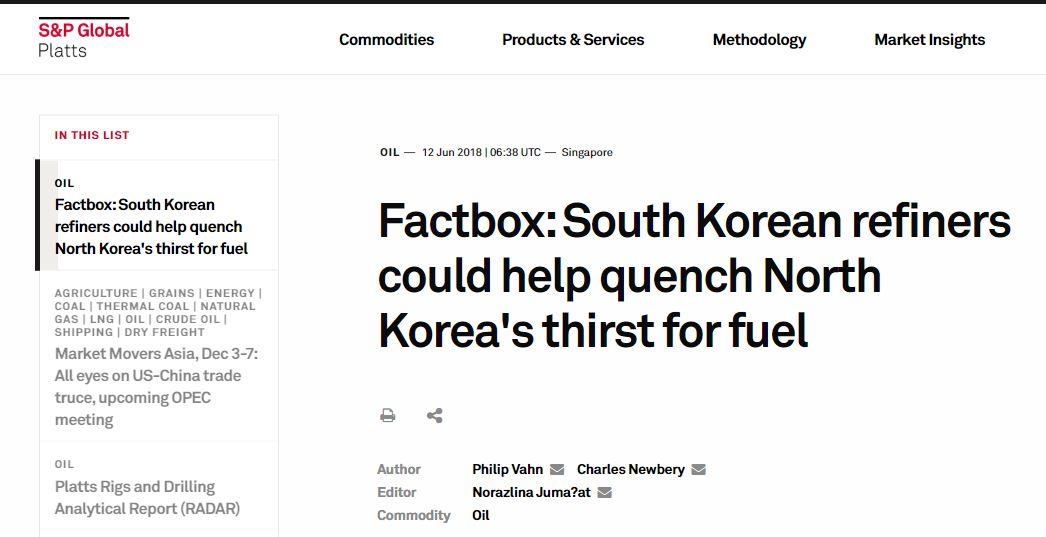Click author name Philip Vahn
This screenshot has width=1046, height=537.
pos(508,470)
